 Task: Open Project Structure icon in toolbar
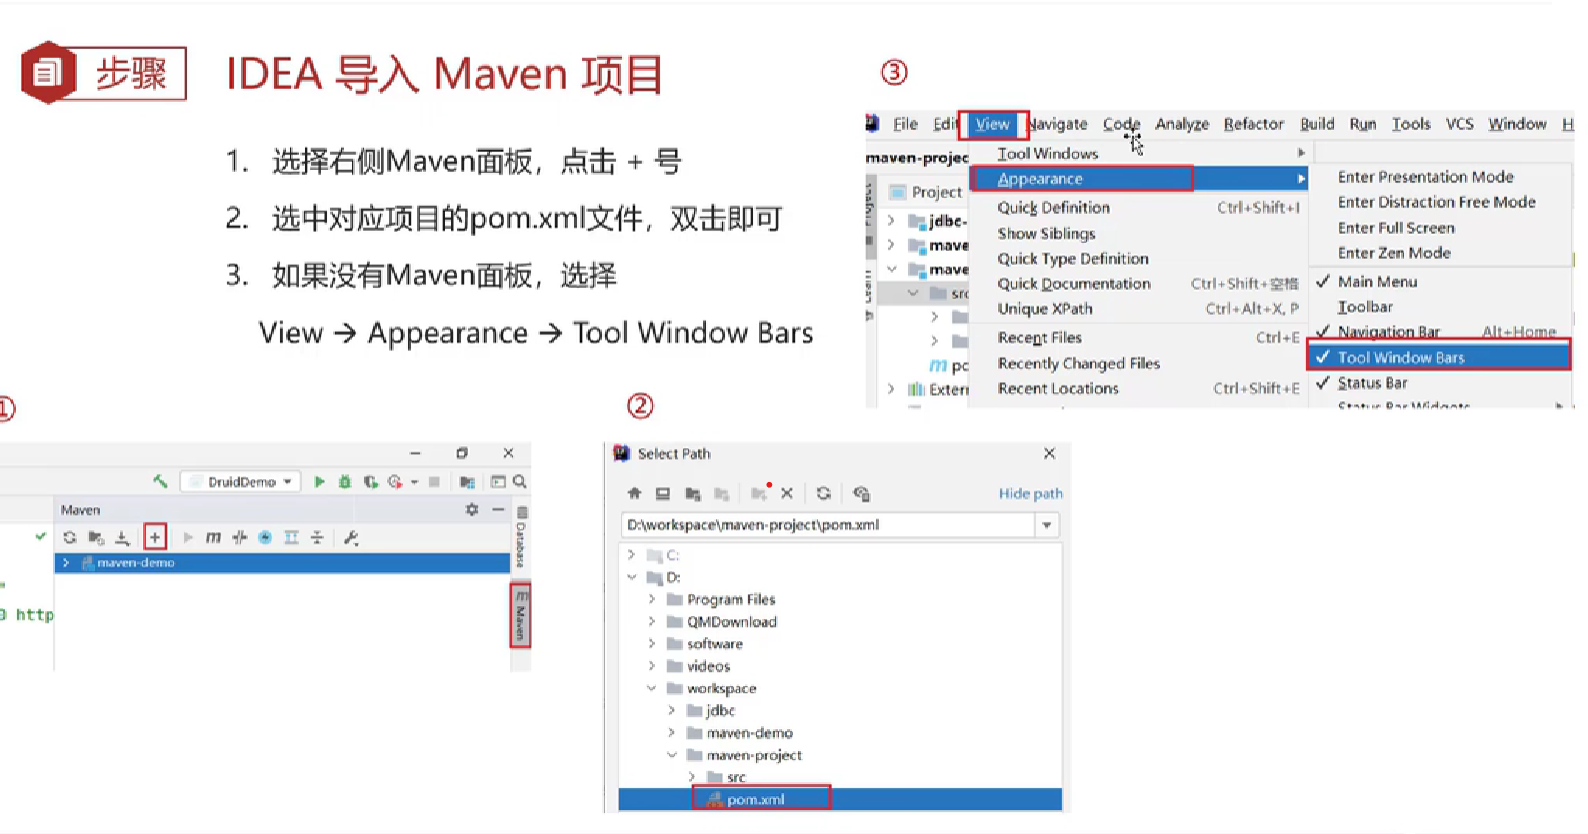pos(467,481)
